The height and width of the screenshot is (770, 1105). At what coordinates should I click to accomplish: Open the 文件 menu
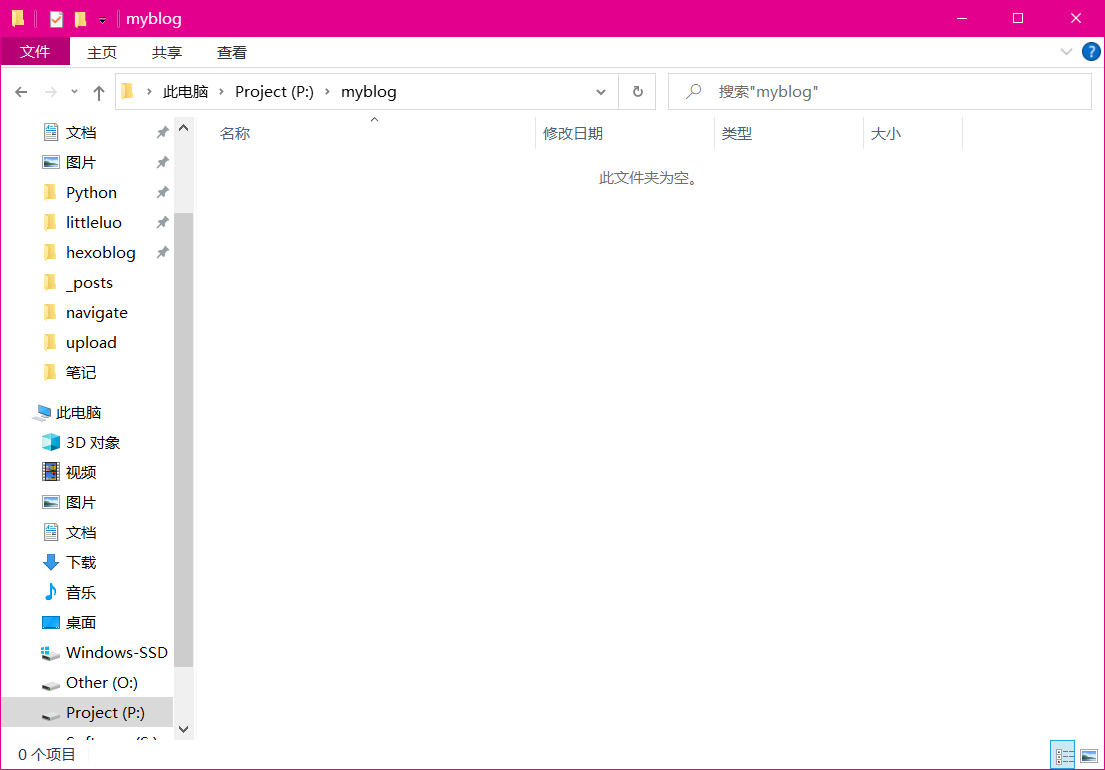pos(35,52)
